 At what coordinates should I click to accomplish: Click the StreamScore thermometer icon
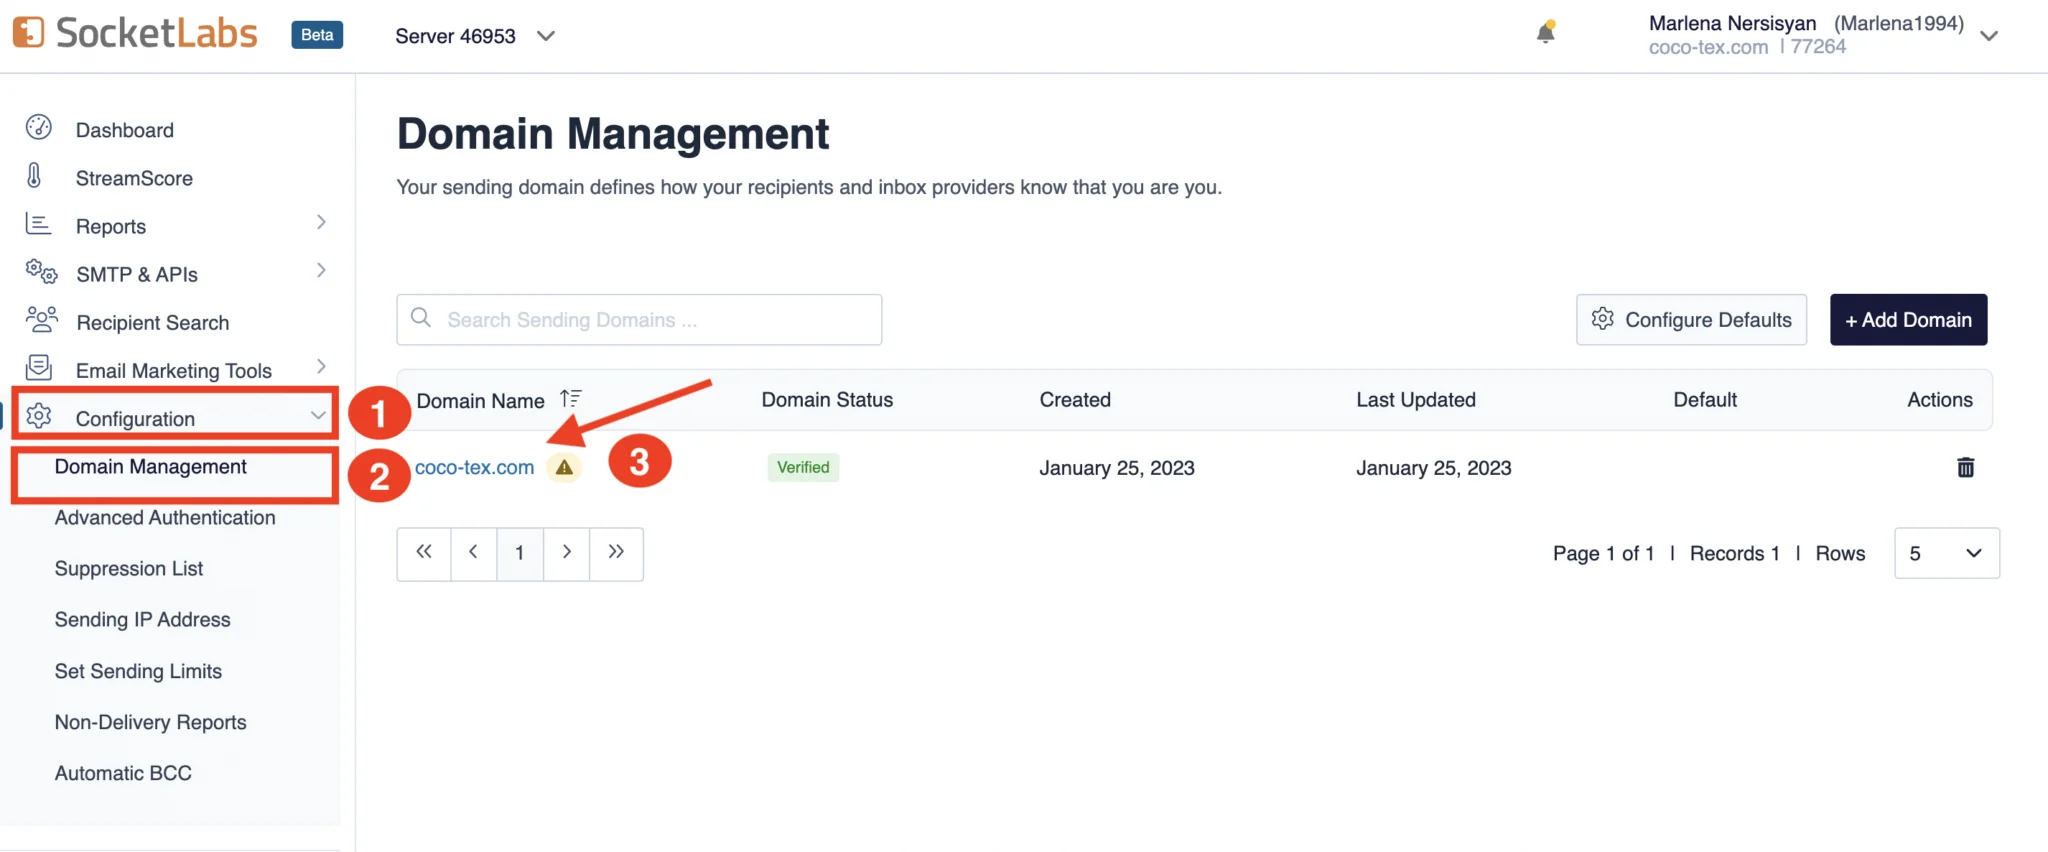(x=34, y=175)
